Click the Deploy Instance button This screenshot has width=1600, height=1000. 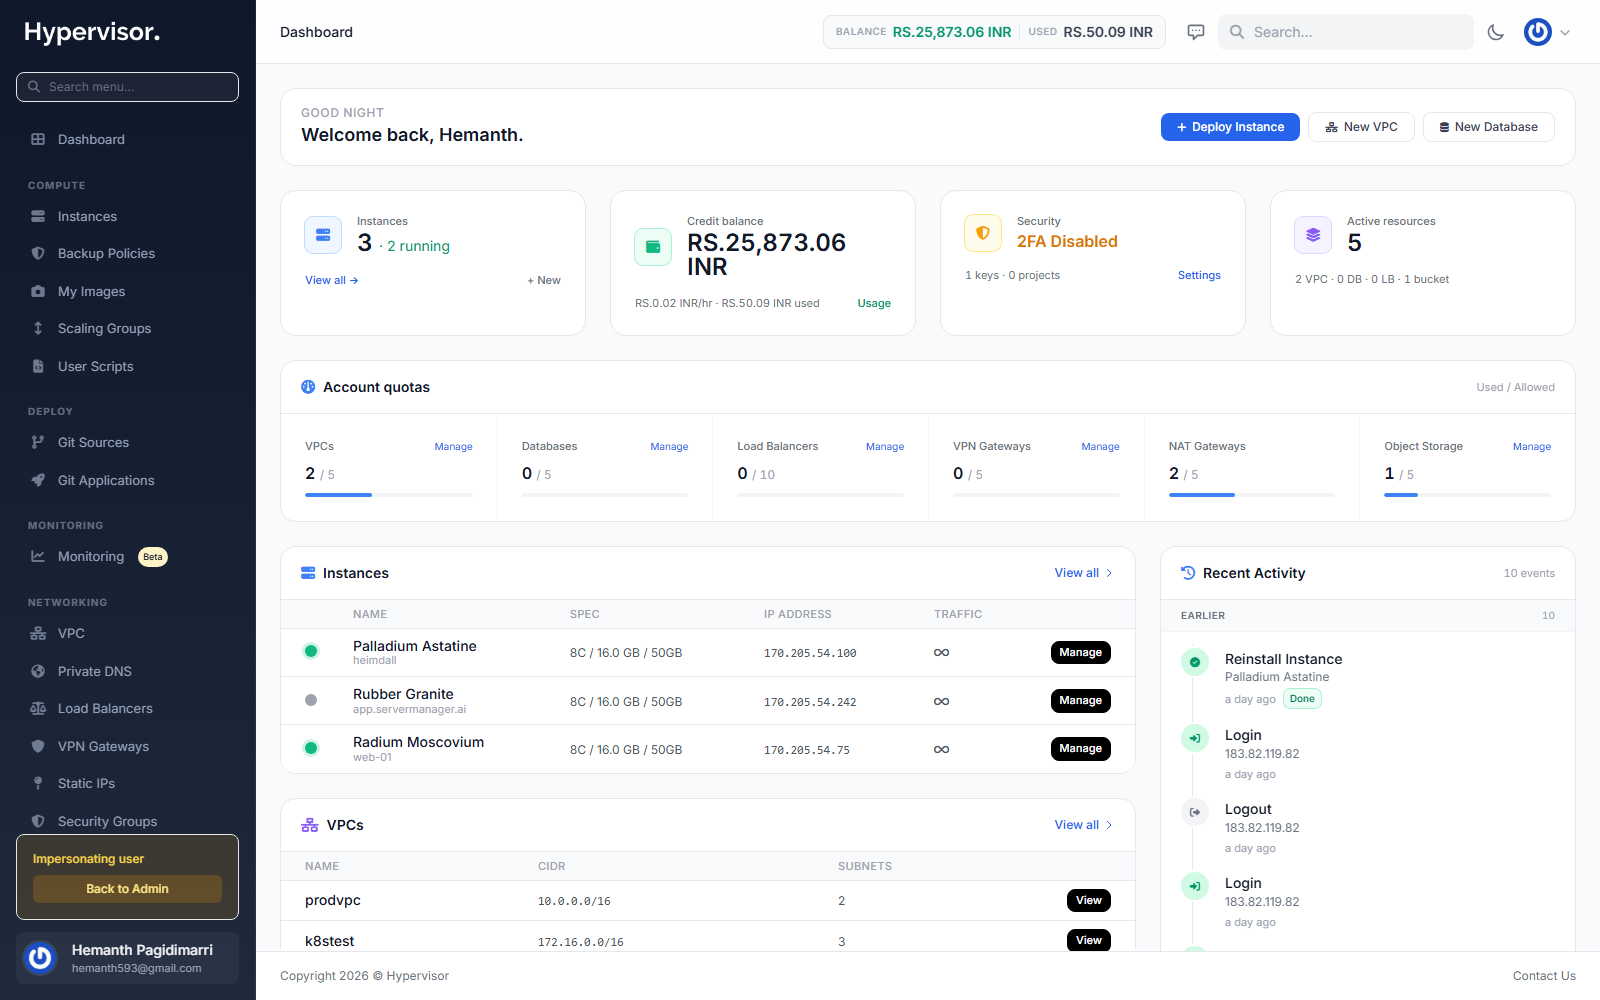tap(1230, 127)
